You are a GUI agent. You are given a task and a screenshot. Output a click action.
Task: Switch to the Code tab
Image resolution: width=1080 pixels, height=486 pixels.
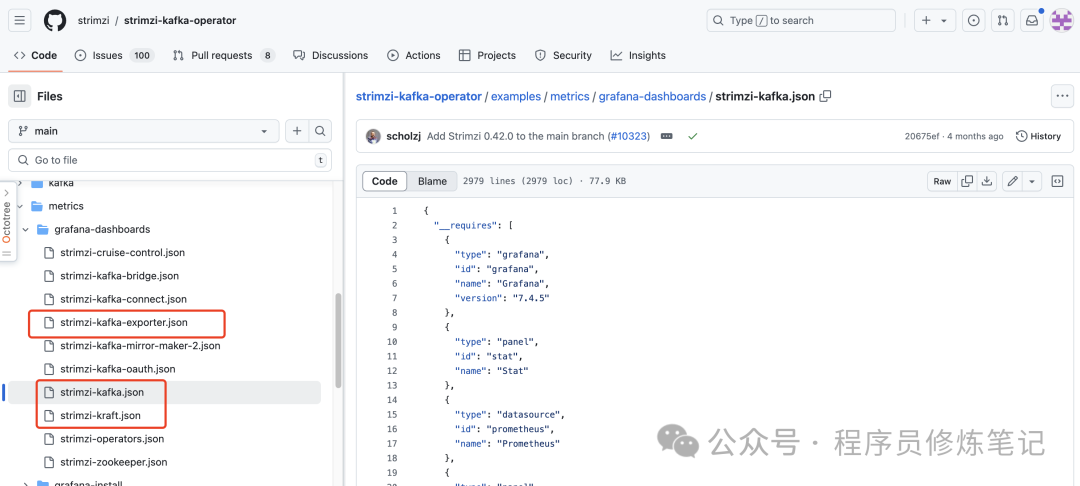coord(36,55)
